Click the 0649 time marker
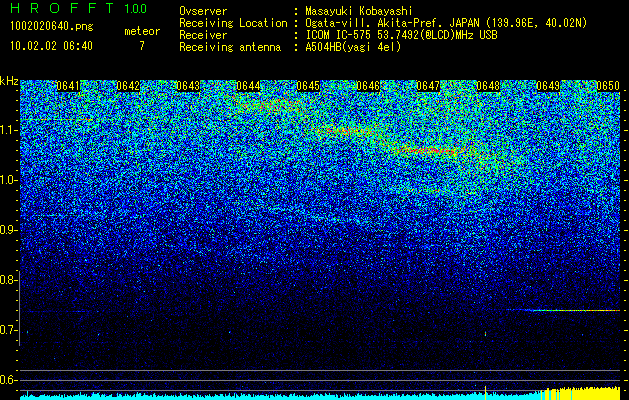 click(548, 86)
